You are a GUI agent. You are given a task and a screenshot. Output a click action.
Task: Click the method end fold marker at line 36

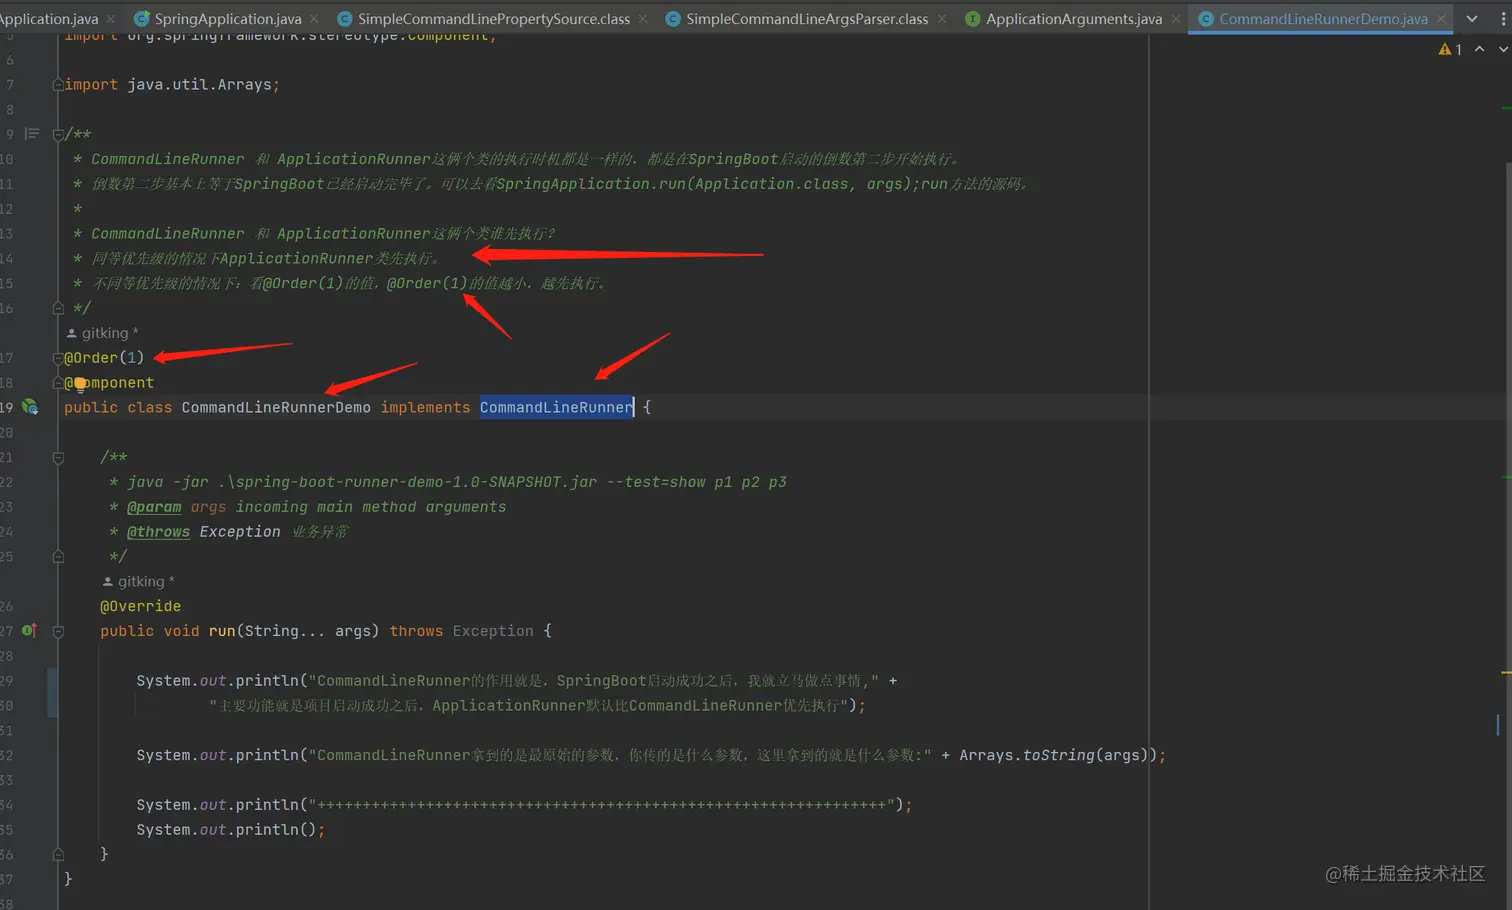58,854
